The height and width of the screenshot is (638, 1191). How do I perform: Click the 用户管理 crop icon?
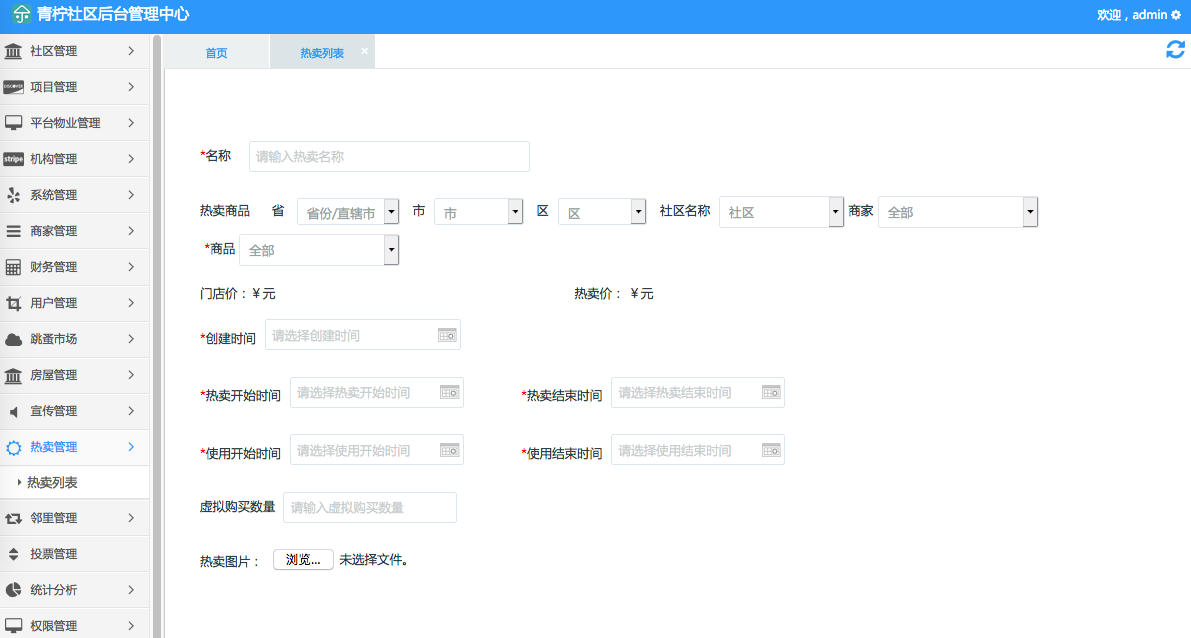coord(13,303)
